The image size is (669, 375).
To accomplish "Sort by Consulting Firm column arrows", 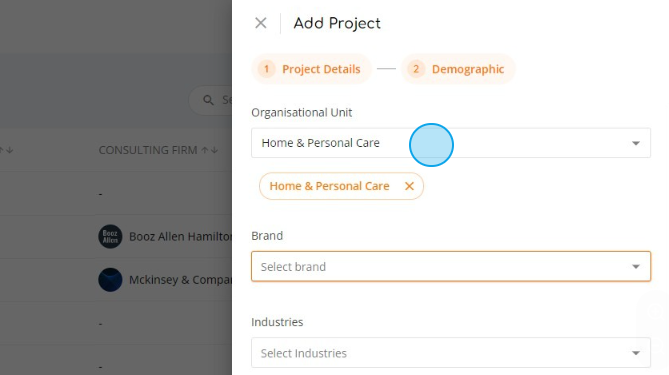I will tap(209, 150).
